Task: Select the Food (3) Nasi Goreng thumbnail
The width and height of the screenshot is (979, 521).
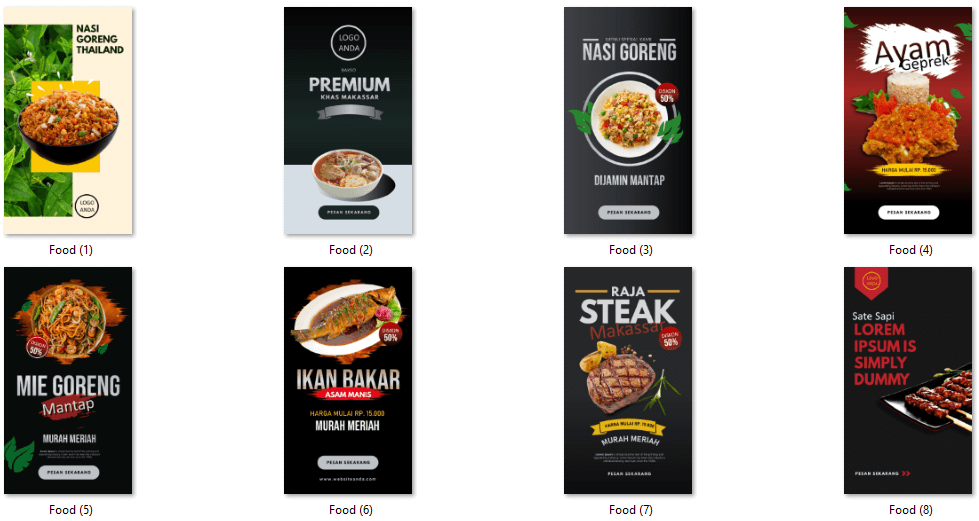Action: point(628,121)
